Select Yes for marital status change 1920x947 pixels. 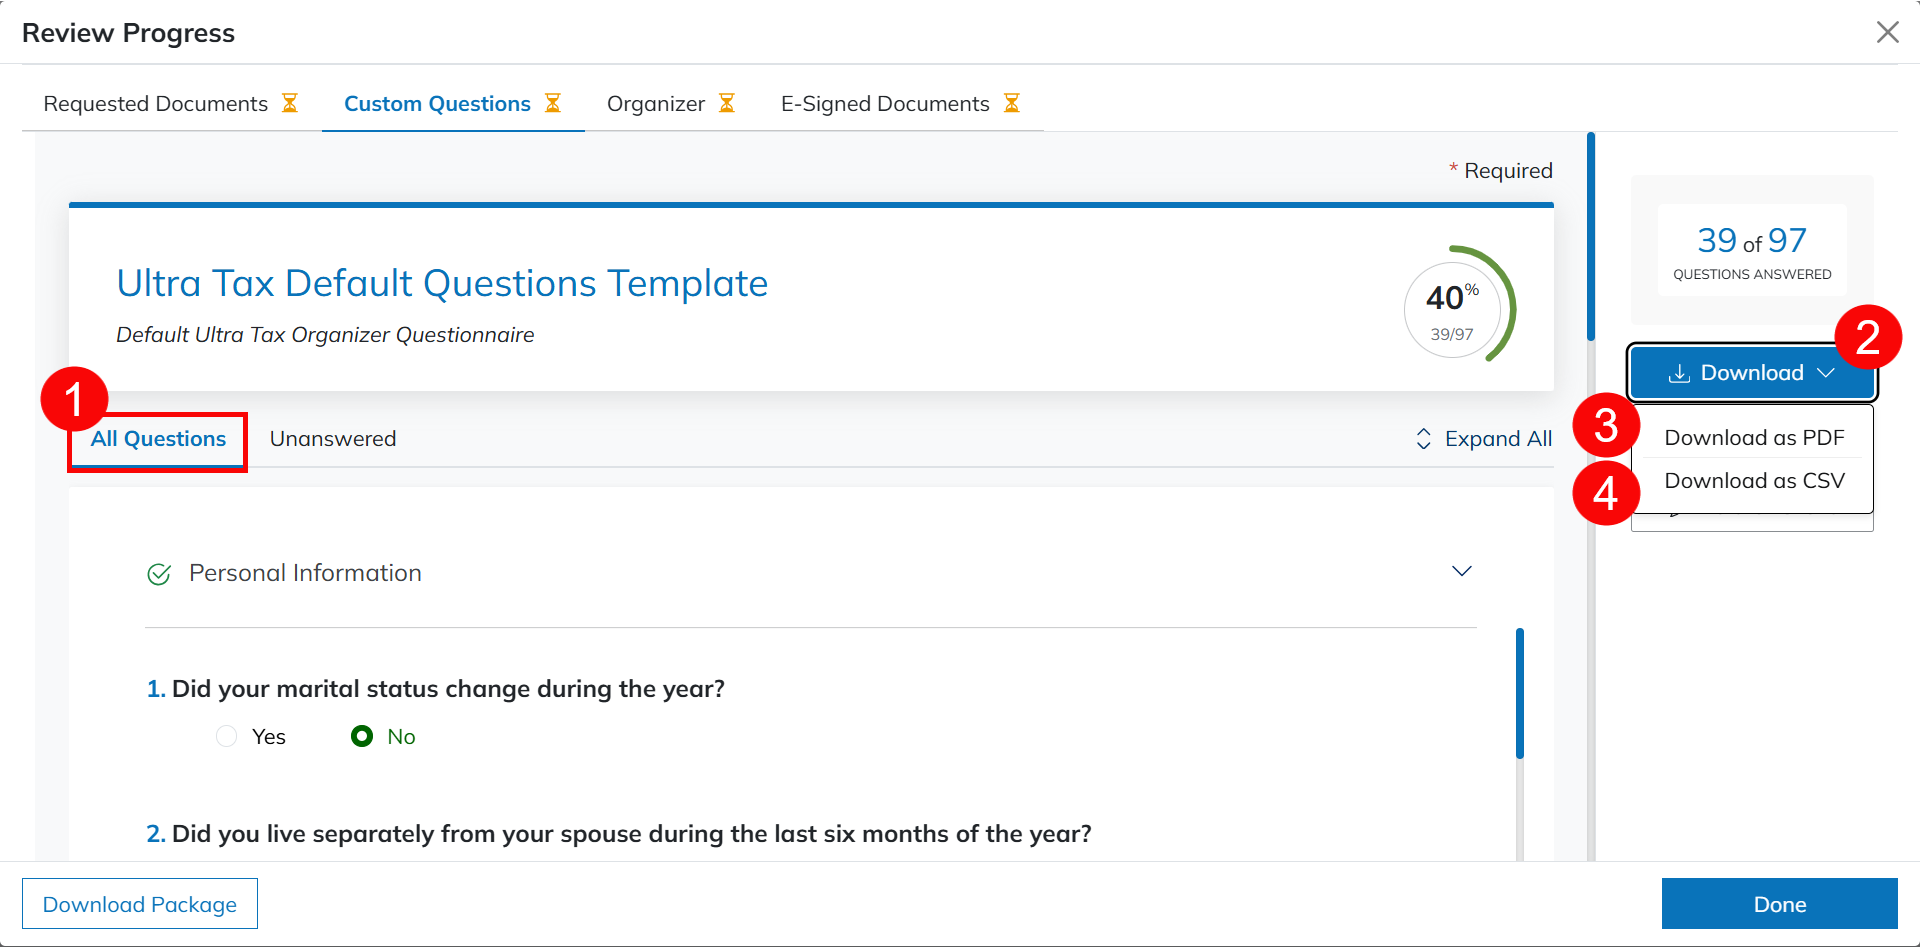(x=227, y=736)
